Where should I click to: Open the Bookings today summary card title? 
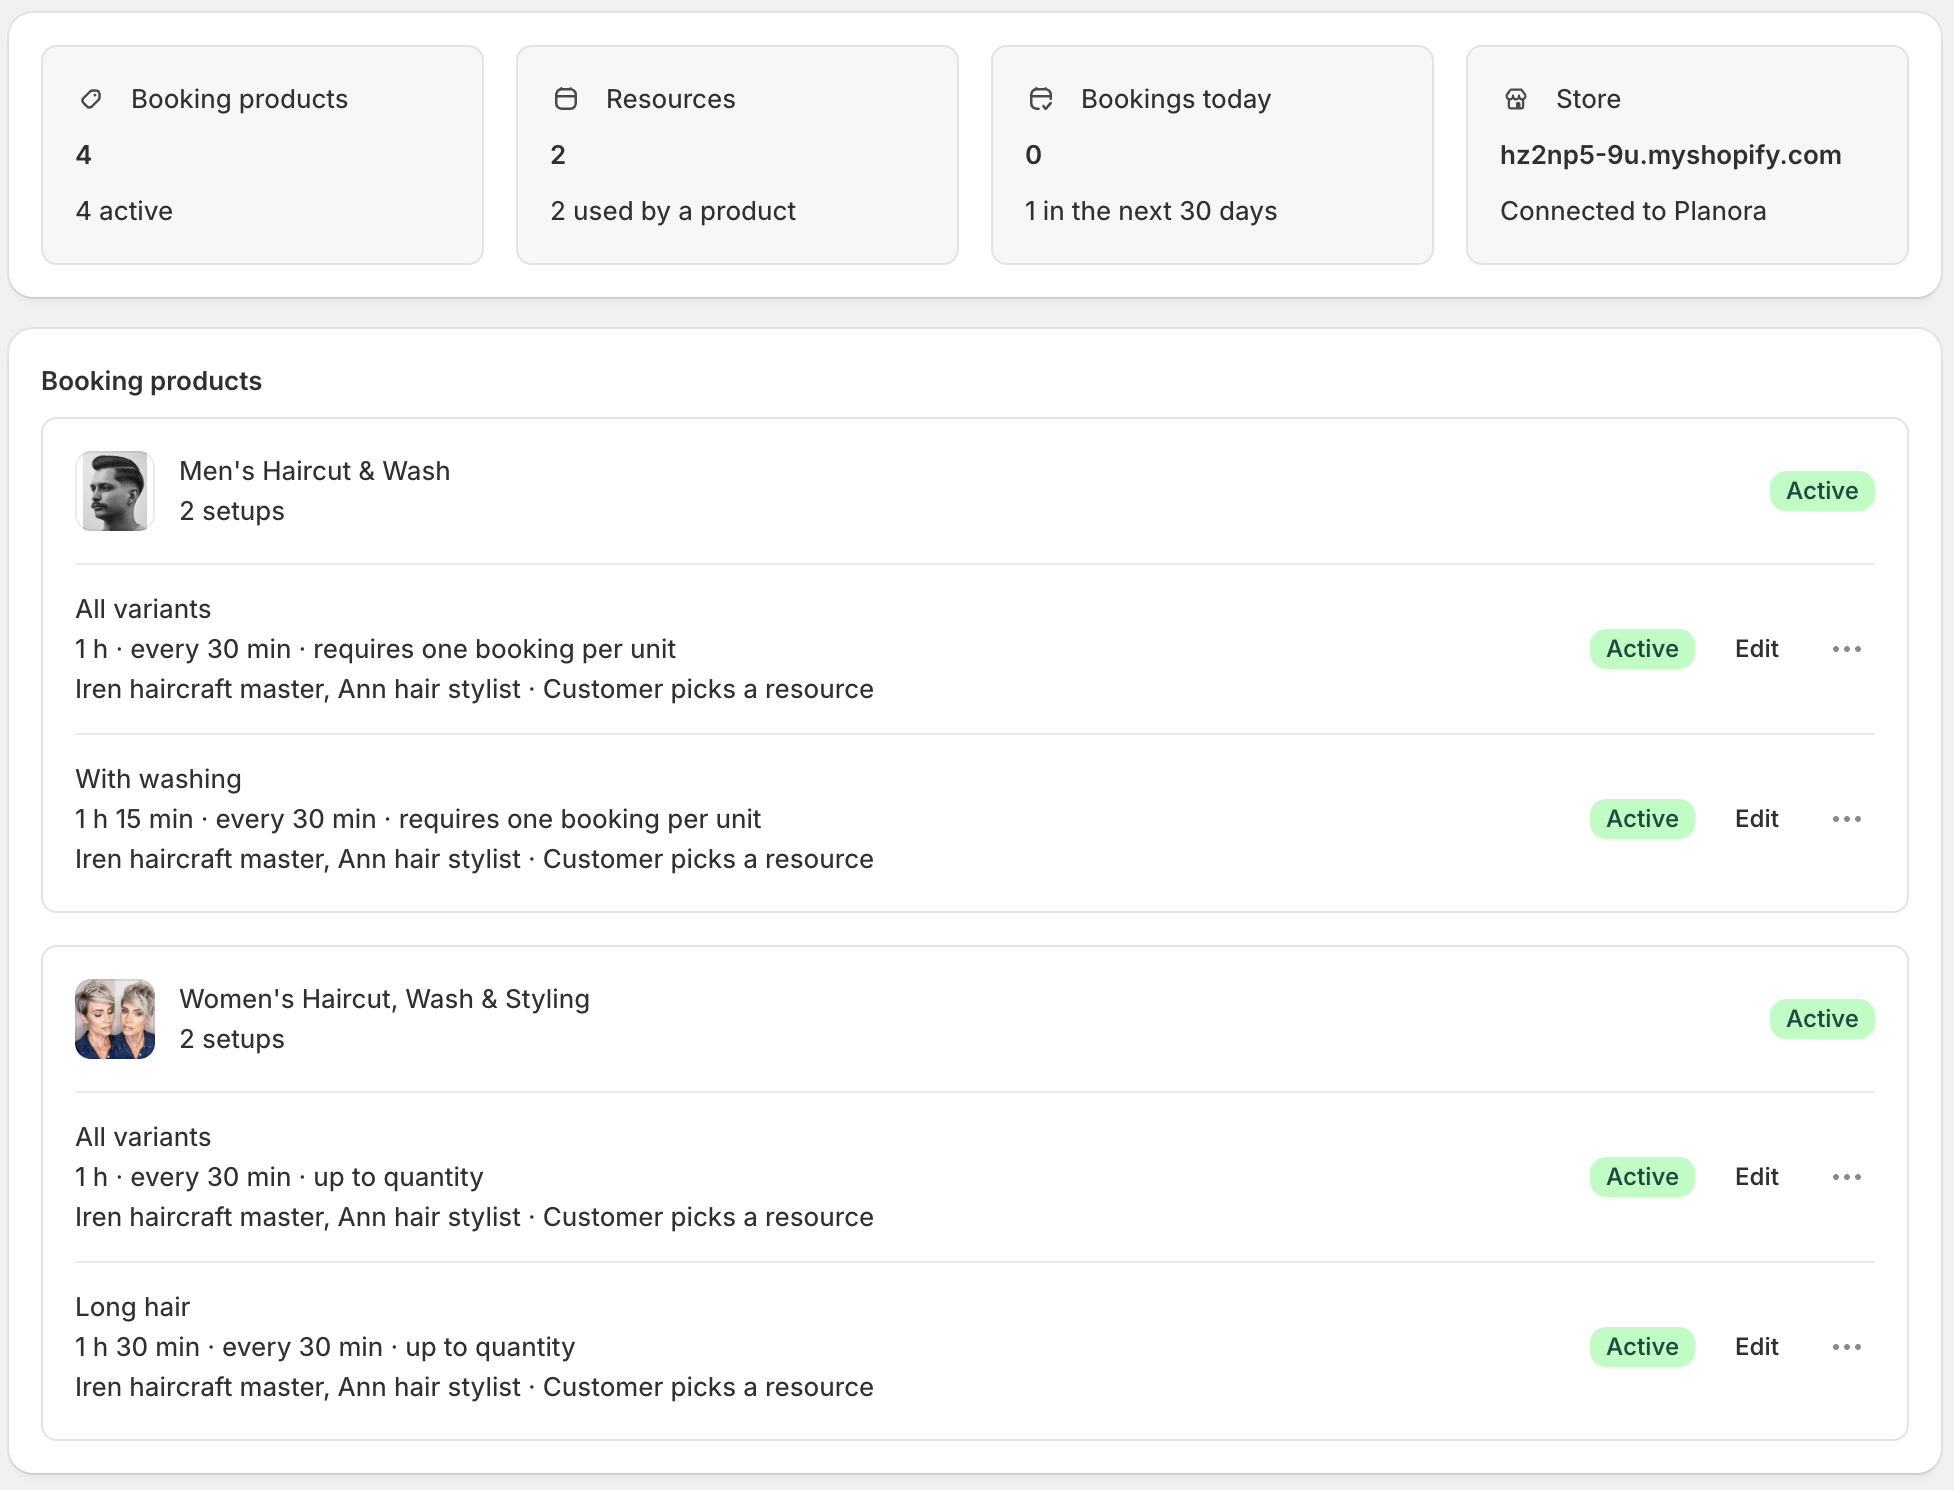click(x=1176, y=99)
